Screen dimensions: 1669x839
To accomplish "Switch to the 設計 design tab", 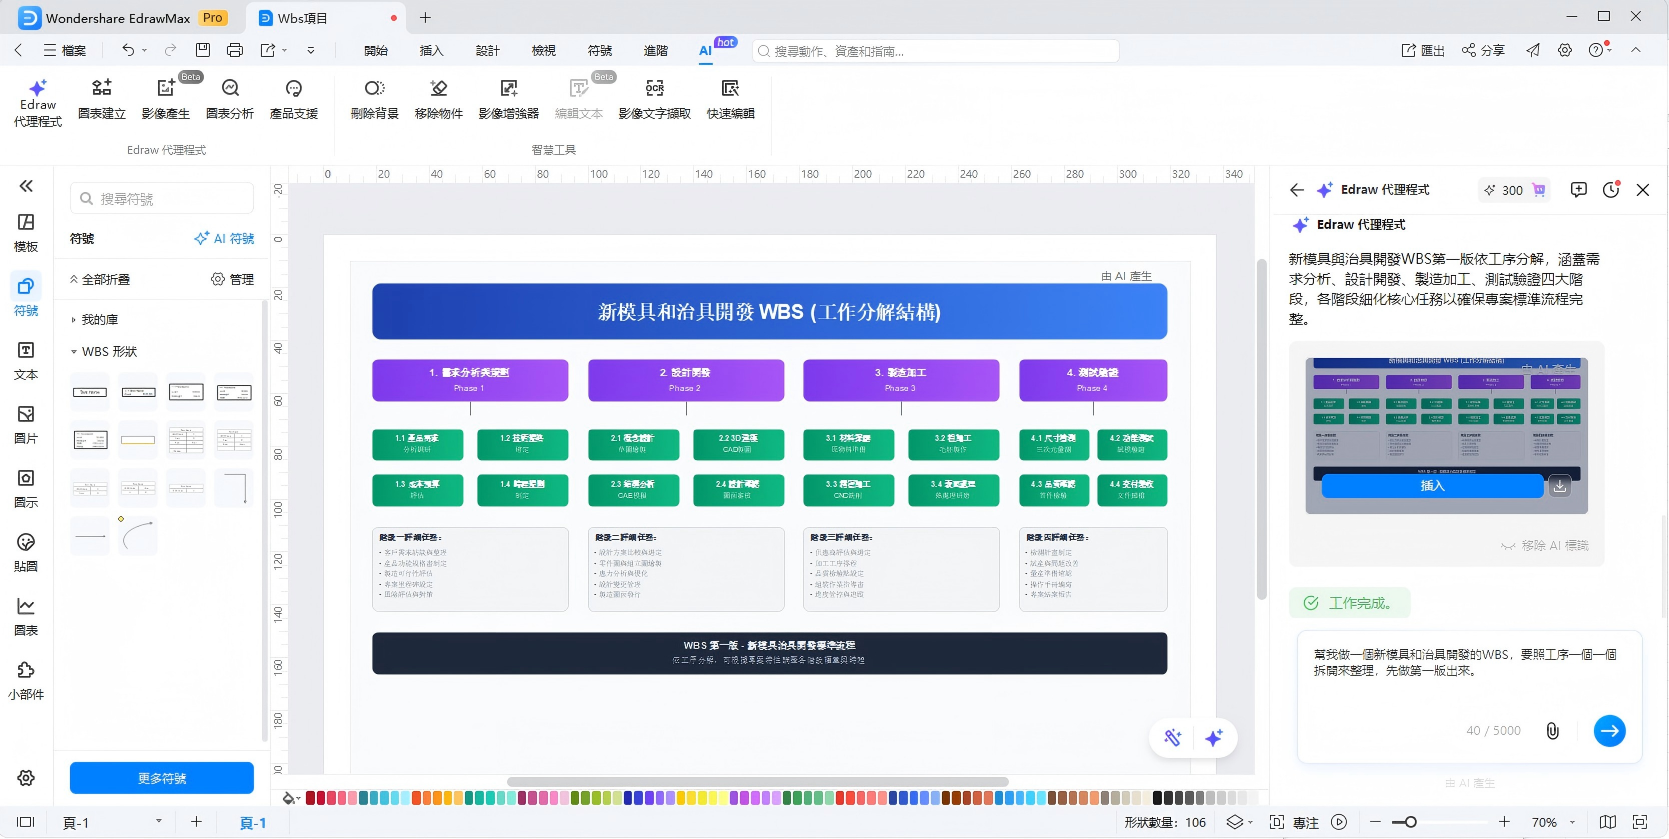I will [487, 51].
